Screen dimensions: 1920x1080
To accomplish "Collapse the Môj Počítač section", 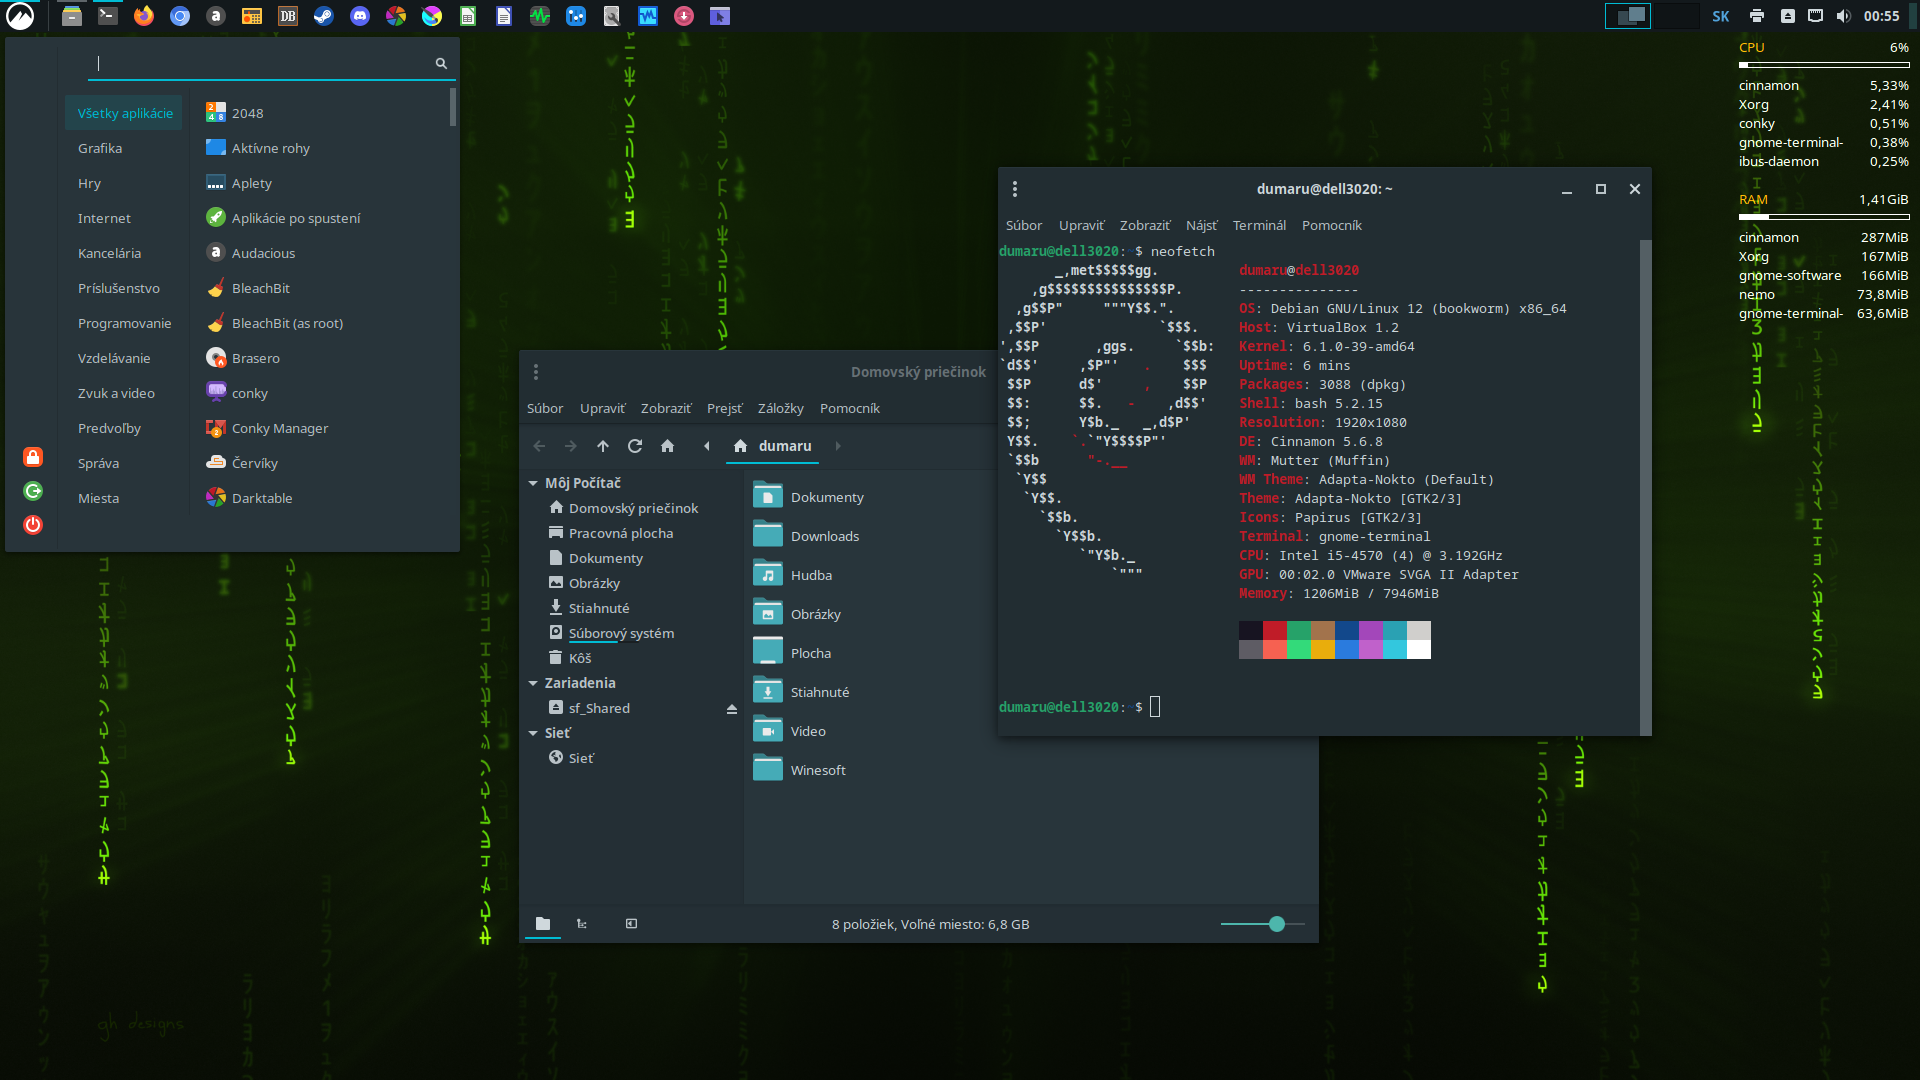I will pyautogui.click(x=533, y=482).
